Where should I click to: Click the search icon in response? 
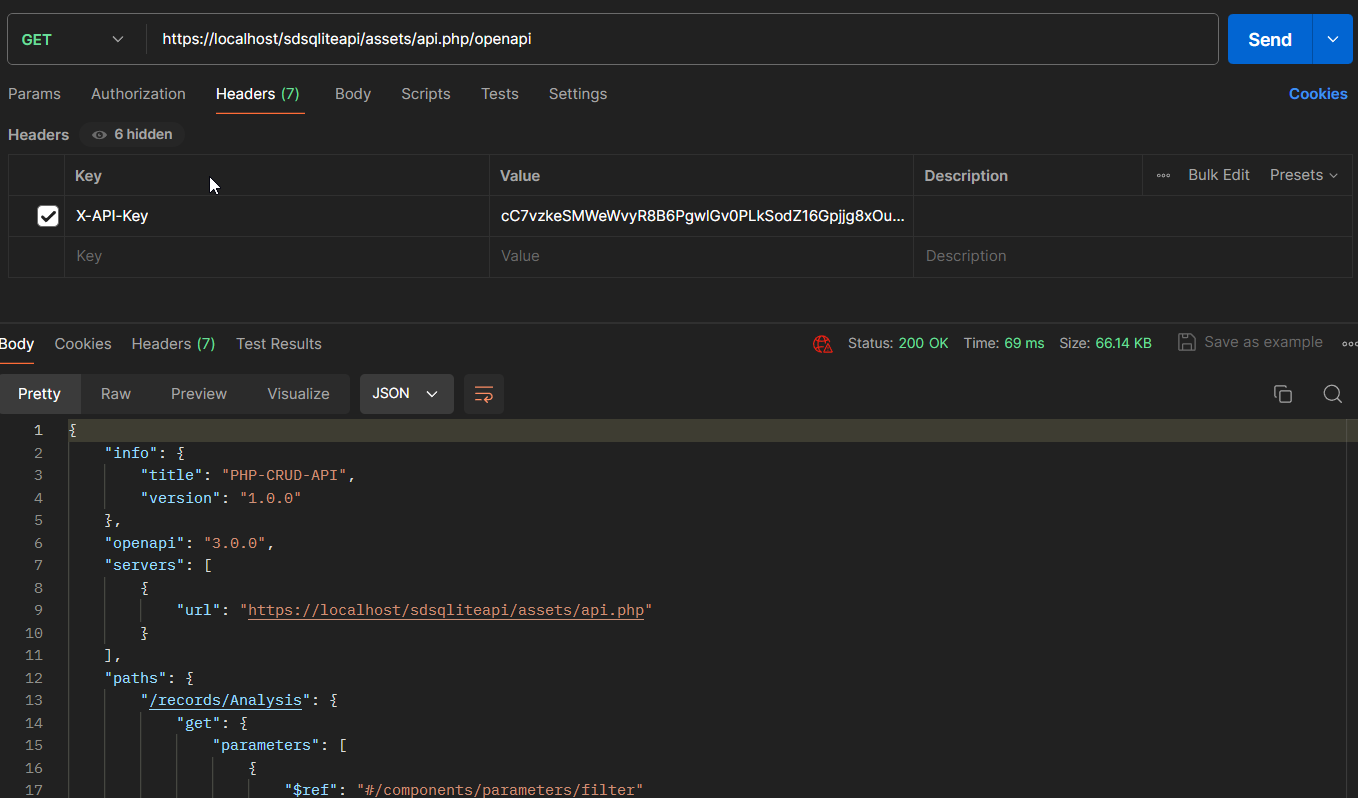pyautogui.click(x=1332, y=394)
